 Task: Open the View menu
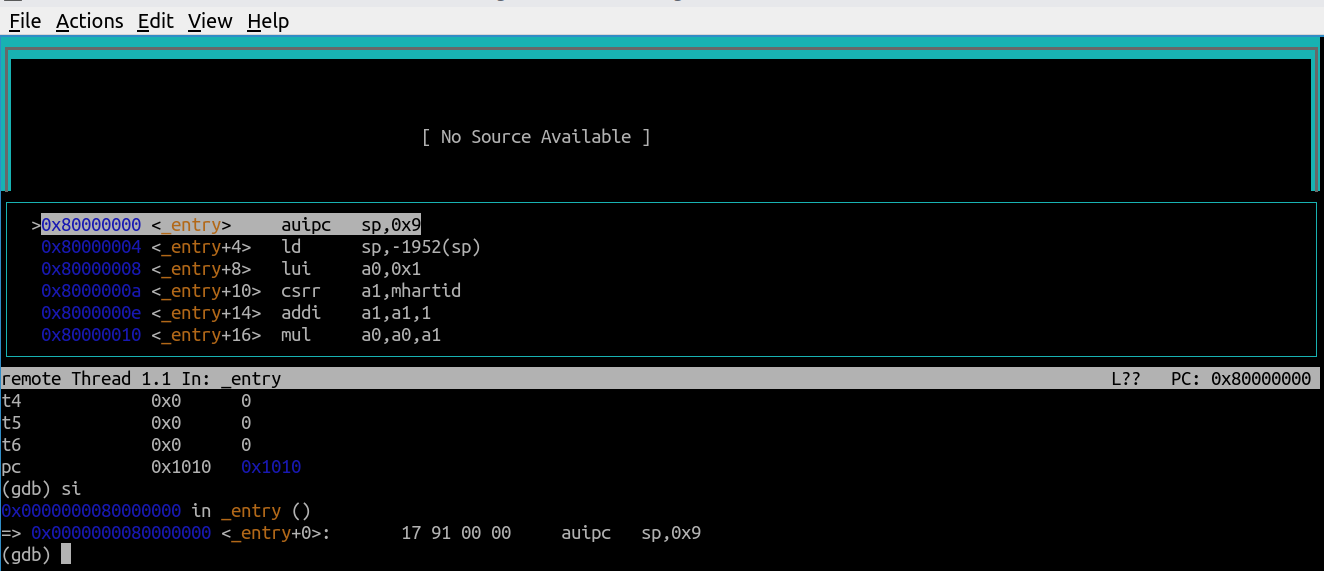(x=210, y=21)
